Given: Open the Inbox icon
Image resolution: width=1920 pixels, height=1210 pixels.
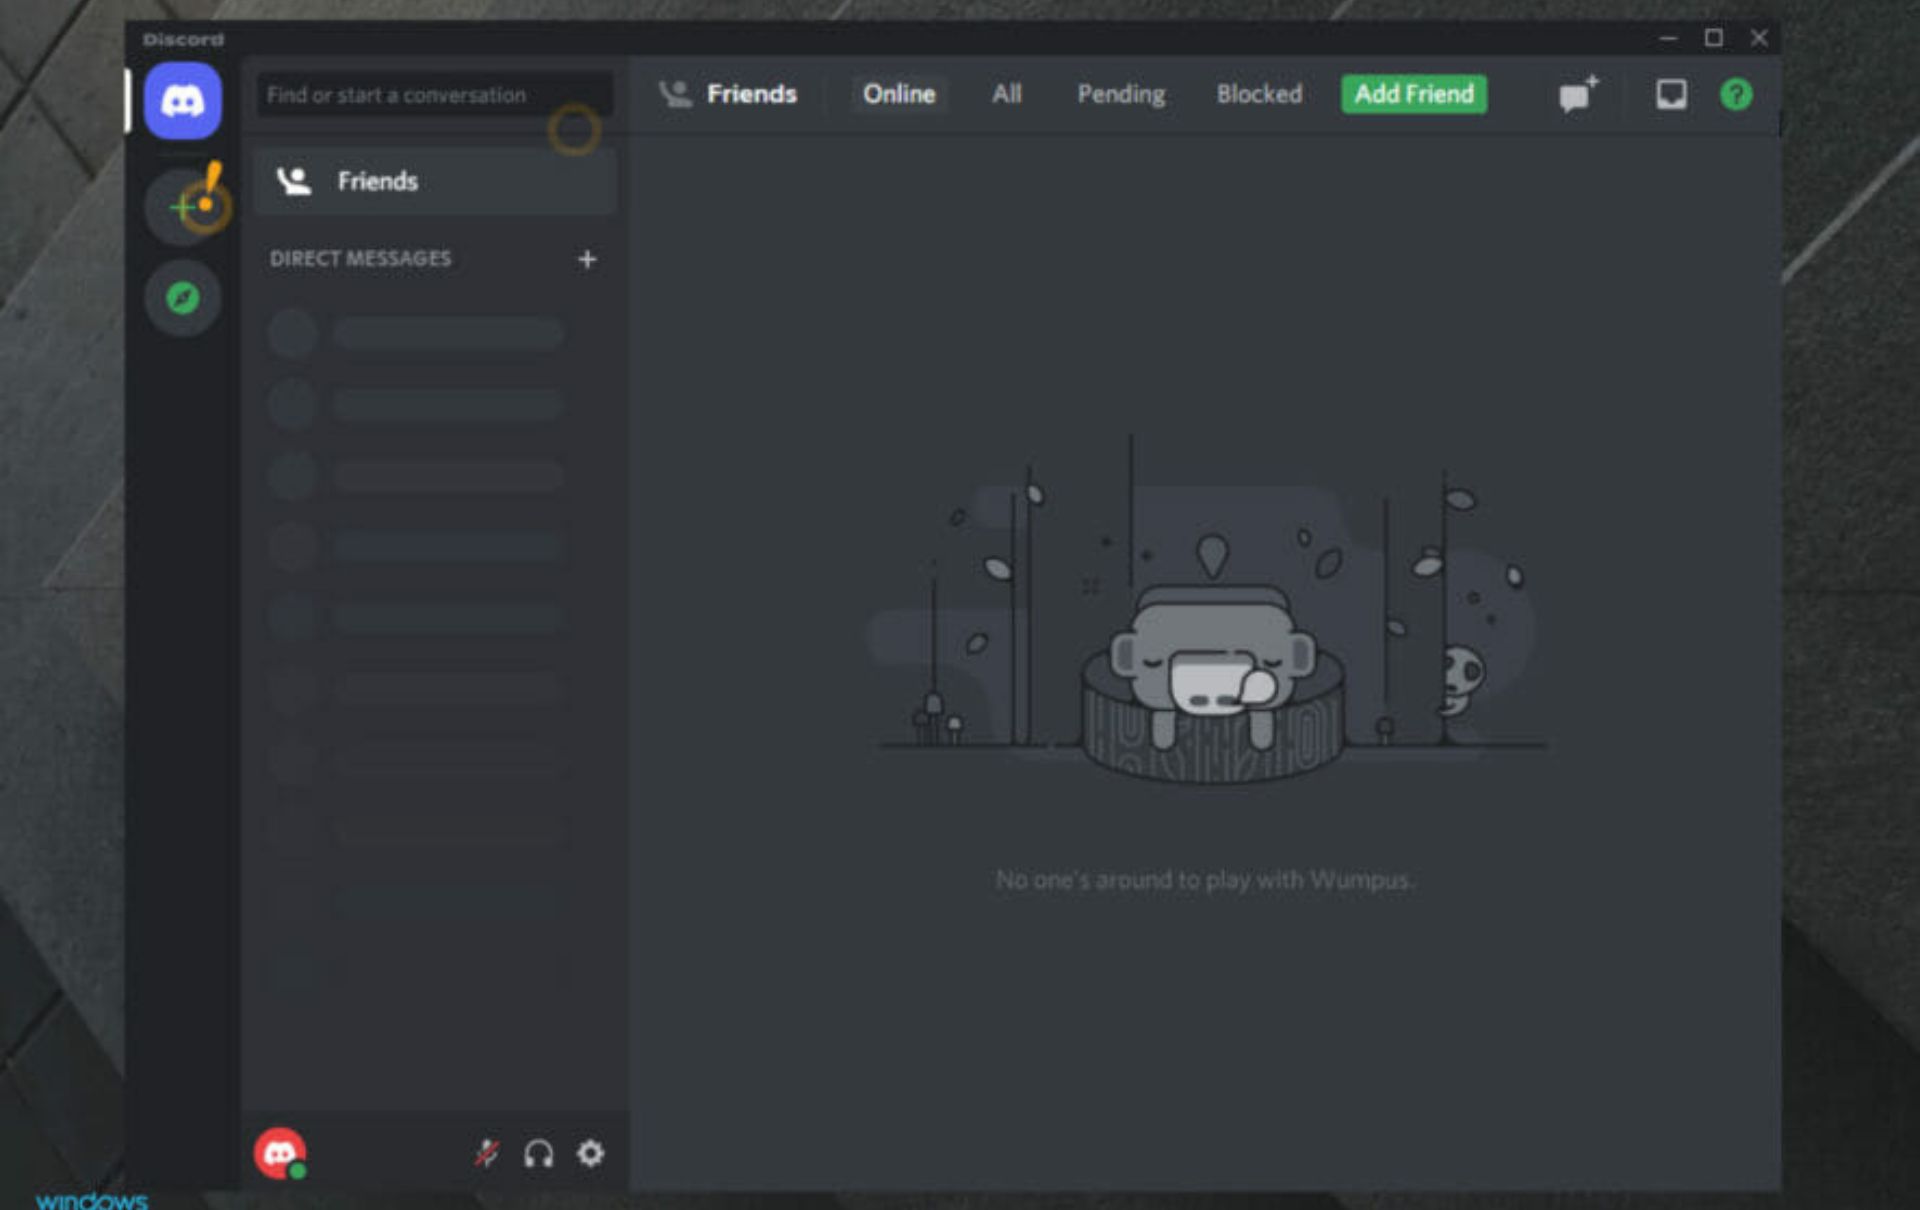Looking at the screenshot, I should click(x=1671, y=95).
